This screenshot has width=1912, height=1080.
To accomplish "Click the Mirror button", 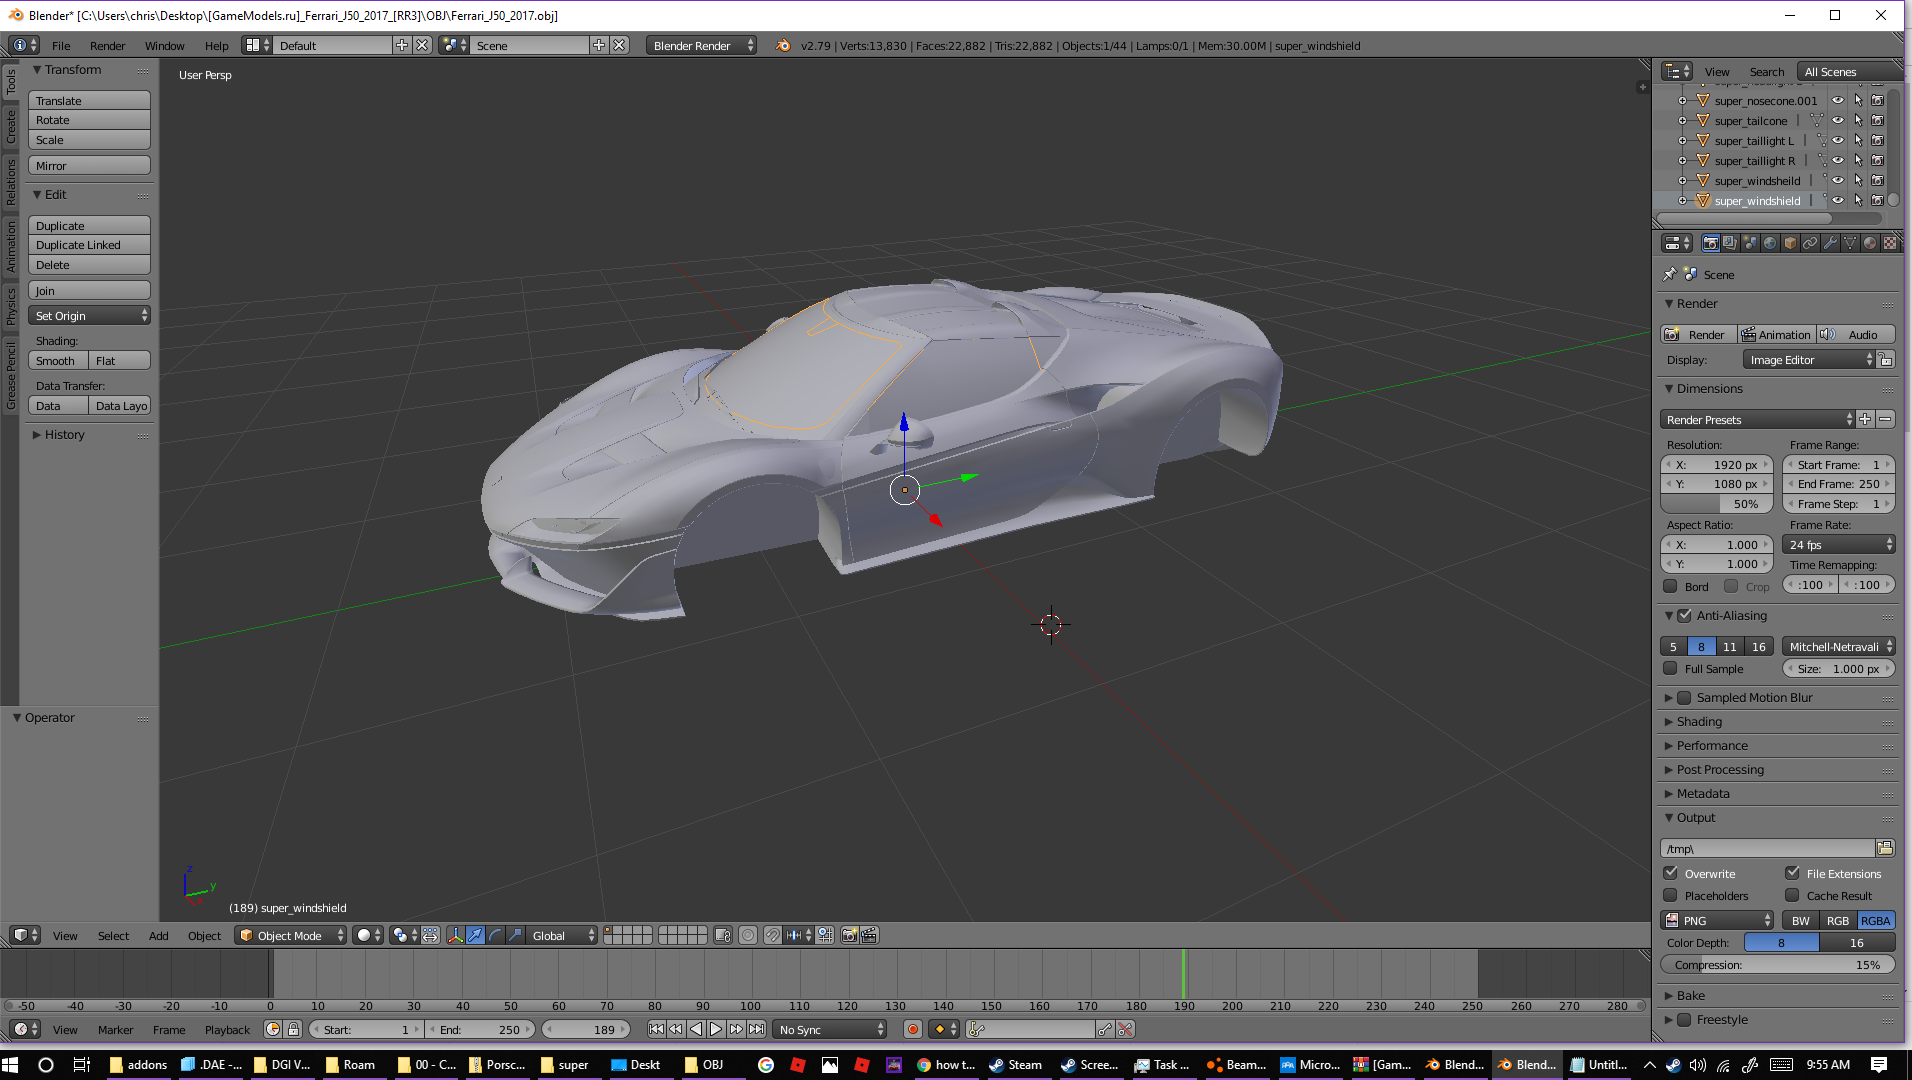I will [x=90, y=165].
